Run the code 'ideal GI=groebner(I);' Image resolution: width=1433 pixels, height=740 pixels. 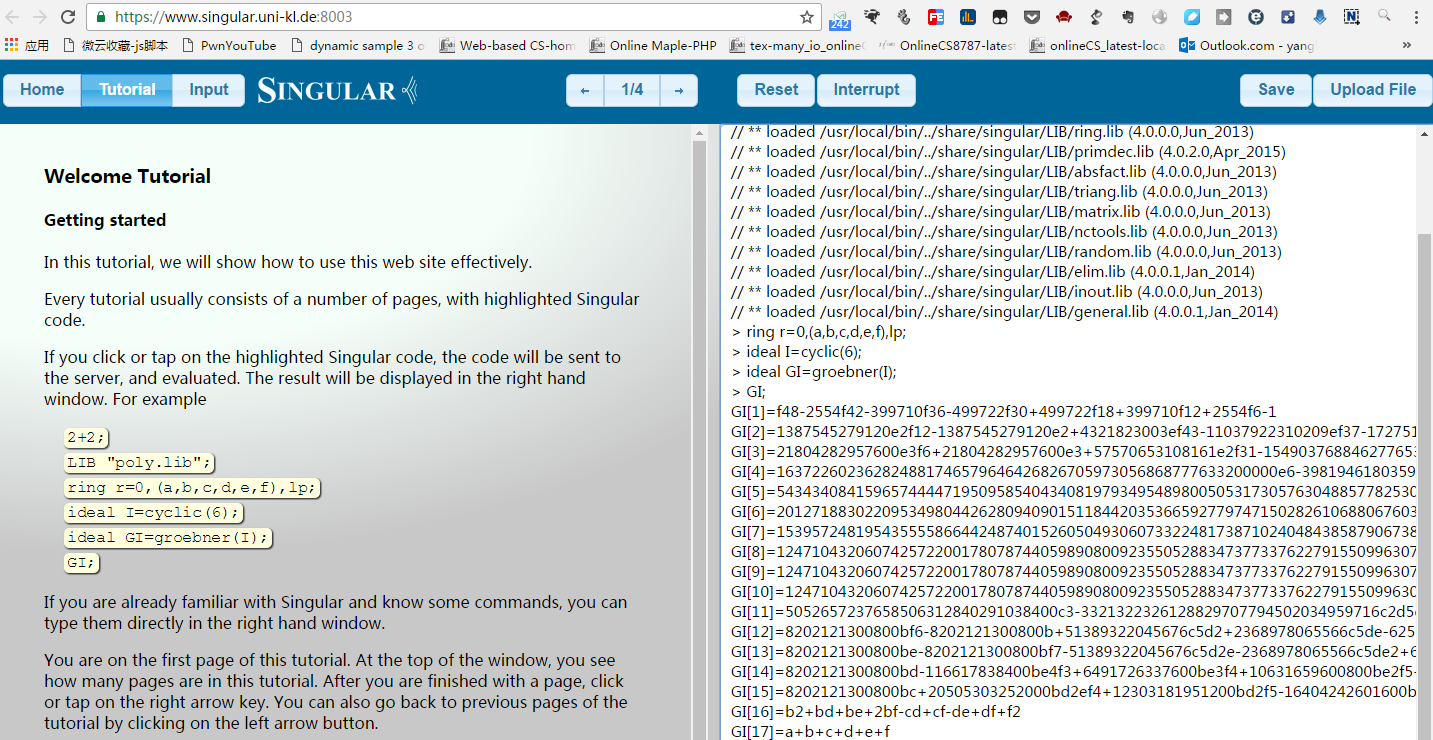168,537
